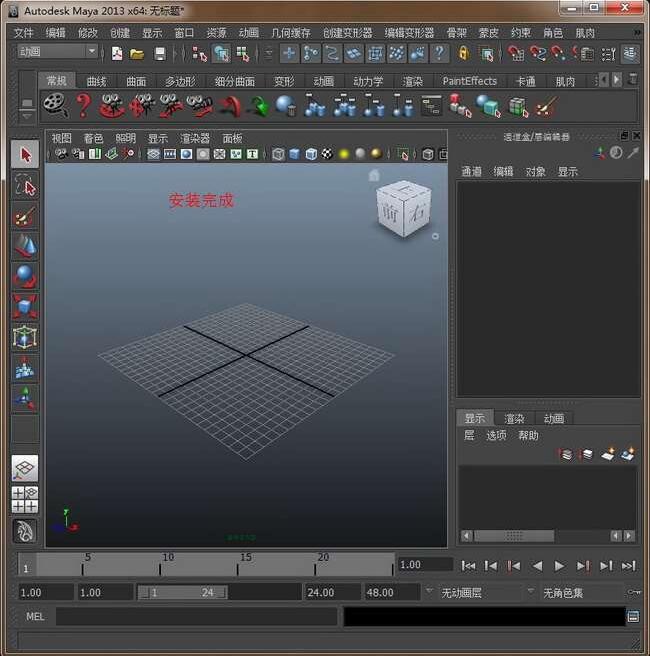The image size is (650, 656).
Task: Switch to the 多边形 shelf tab
Action: (183, 81)
